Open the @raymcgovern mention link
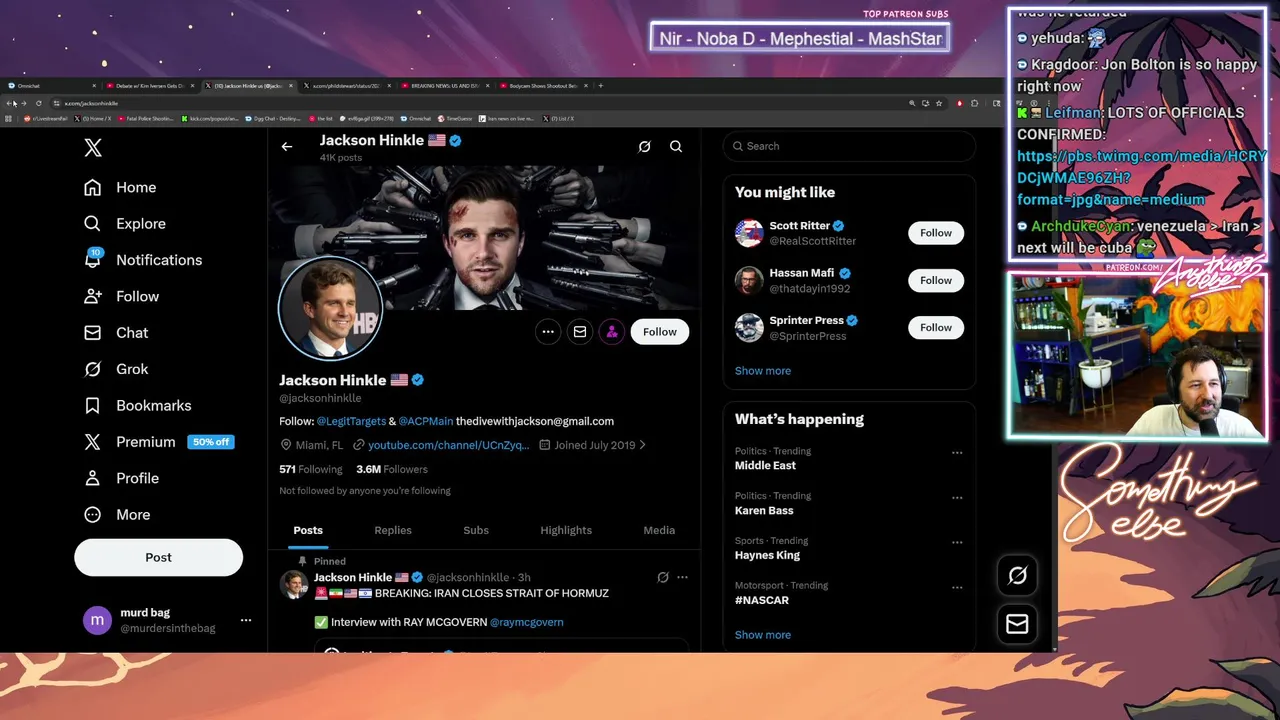 (526, 622)
